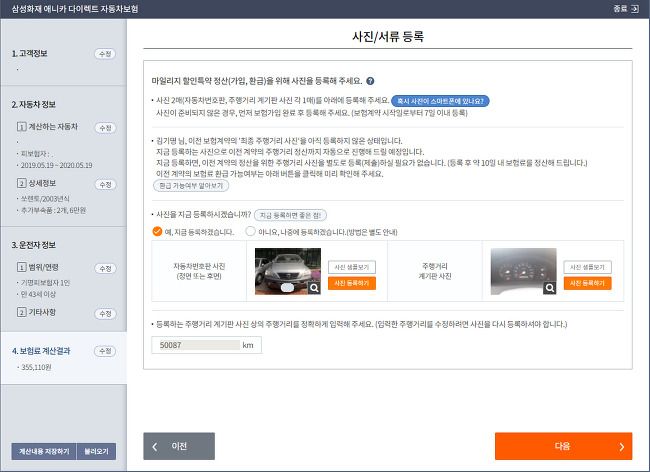
Task: Click 환급 가능여부 알아보기 button
Action: click(191, 186)
